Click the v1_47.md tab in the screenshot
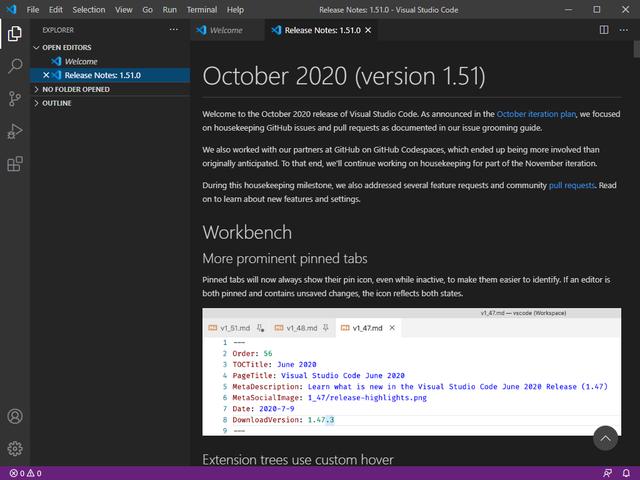 (x=368, y=328)
